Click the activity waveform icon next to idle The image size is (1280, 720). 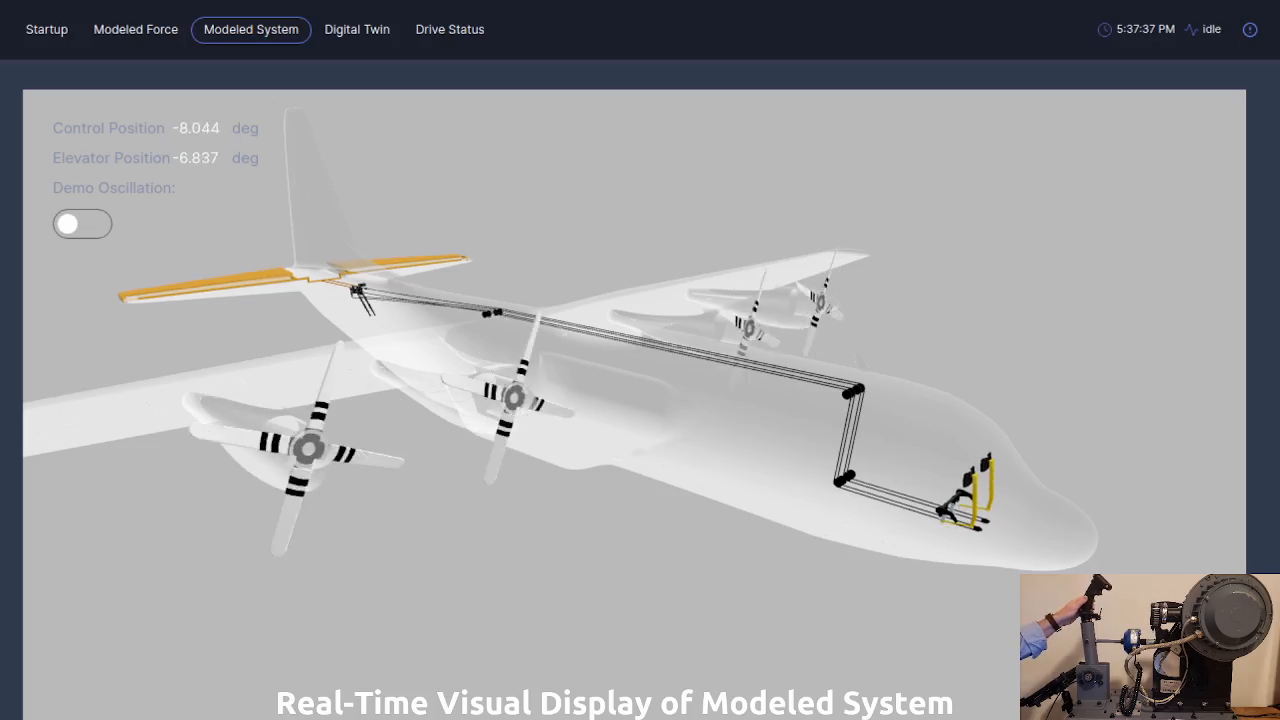(x=1190, y=30)
